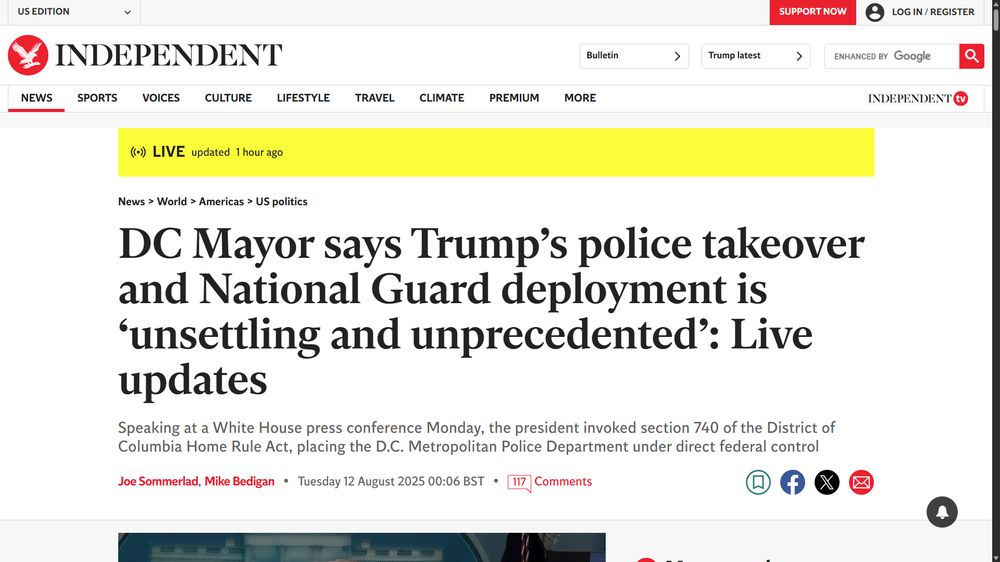1000x562 pixels.
Task: Click the live broadcast signal icon
Action: [x=138, y=152]
